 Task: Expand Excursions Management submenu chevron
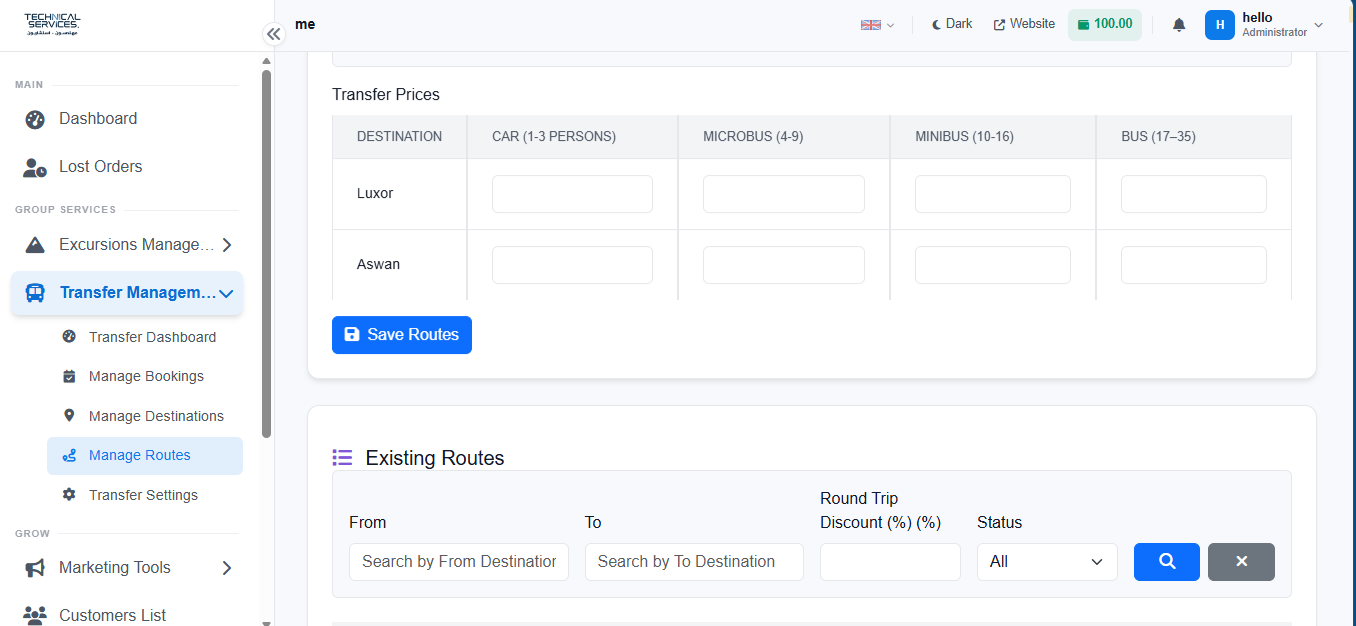coord(227,245)
